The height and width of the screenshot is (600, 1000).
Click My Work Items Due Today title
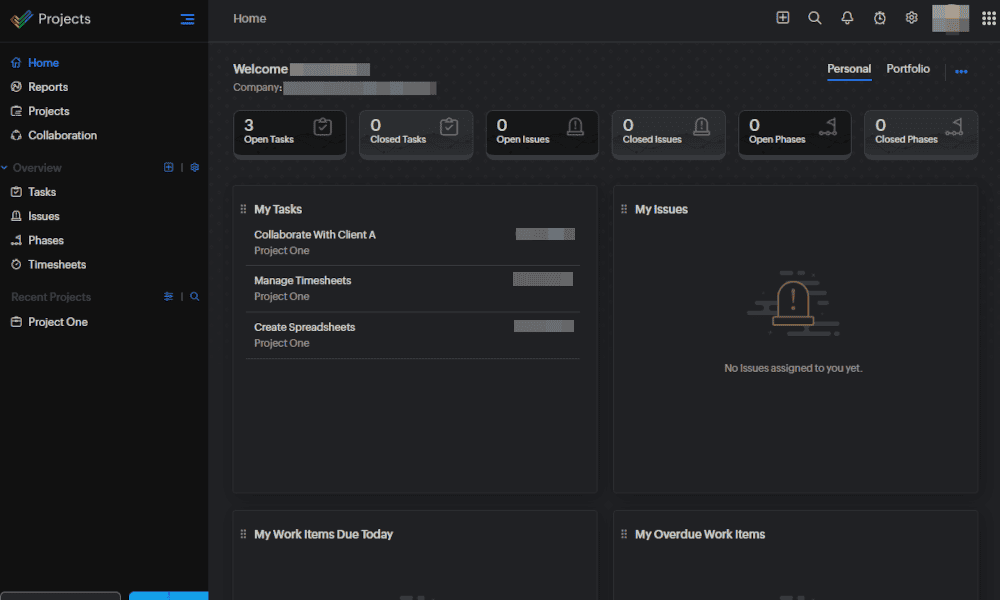[x=323, y=534]
